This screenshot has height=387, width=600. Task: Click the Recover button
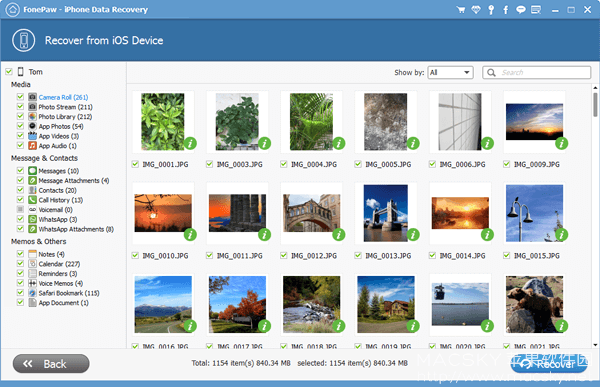click(549, 364)
